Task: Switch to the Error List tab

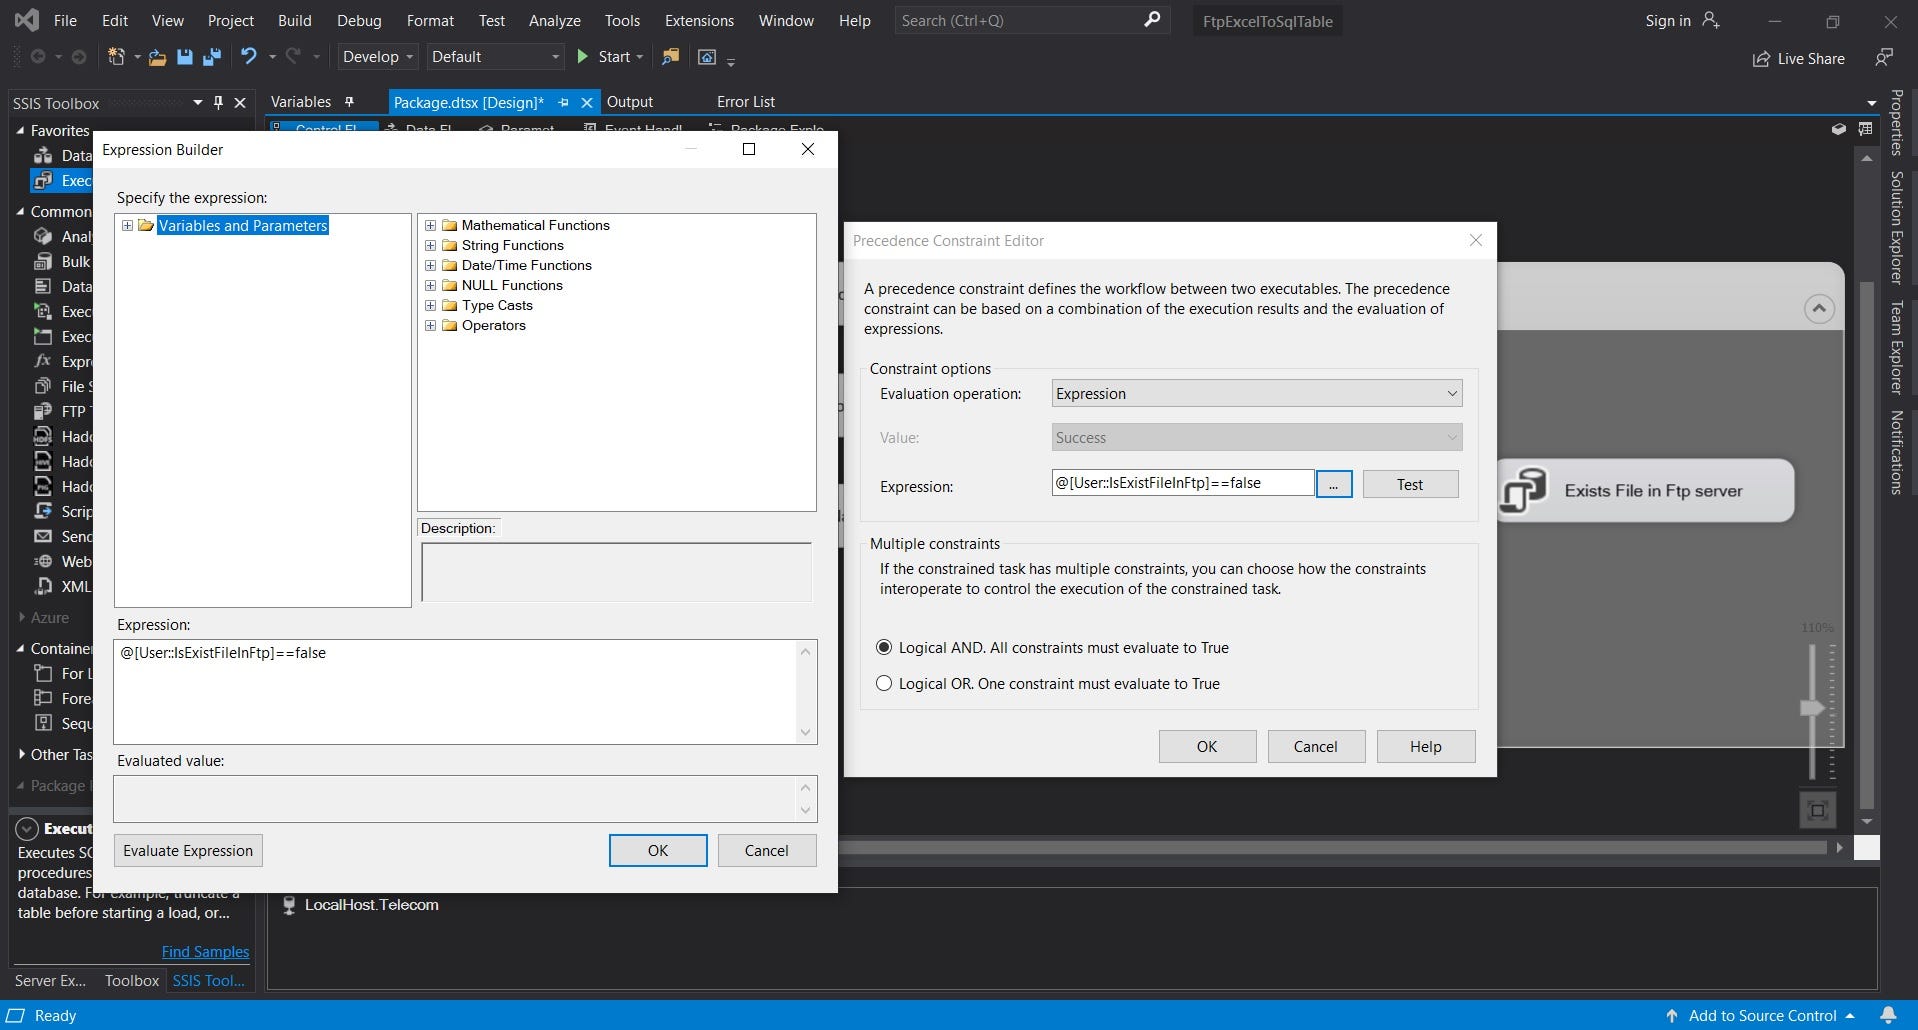Action: [x=746, y=101]
